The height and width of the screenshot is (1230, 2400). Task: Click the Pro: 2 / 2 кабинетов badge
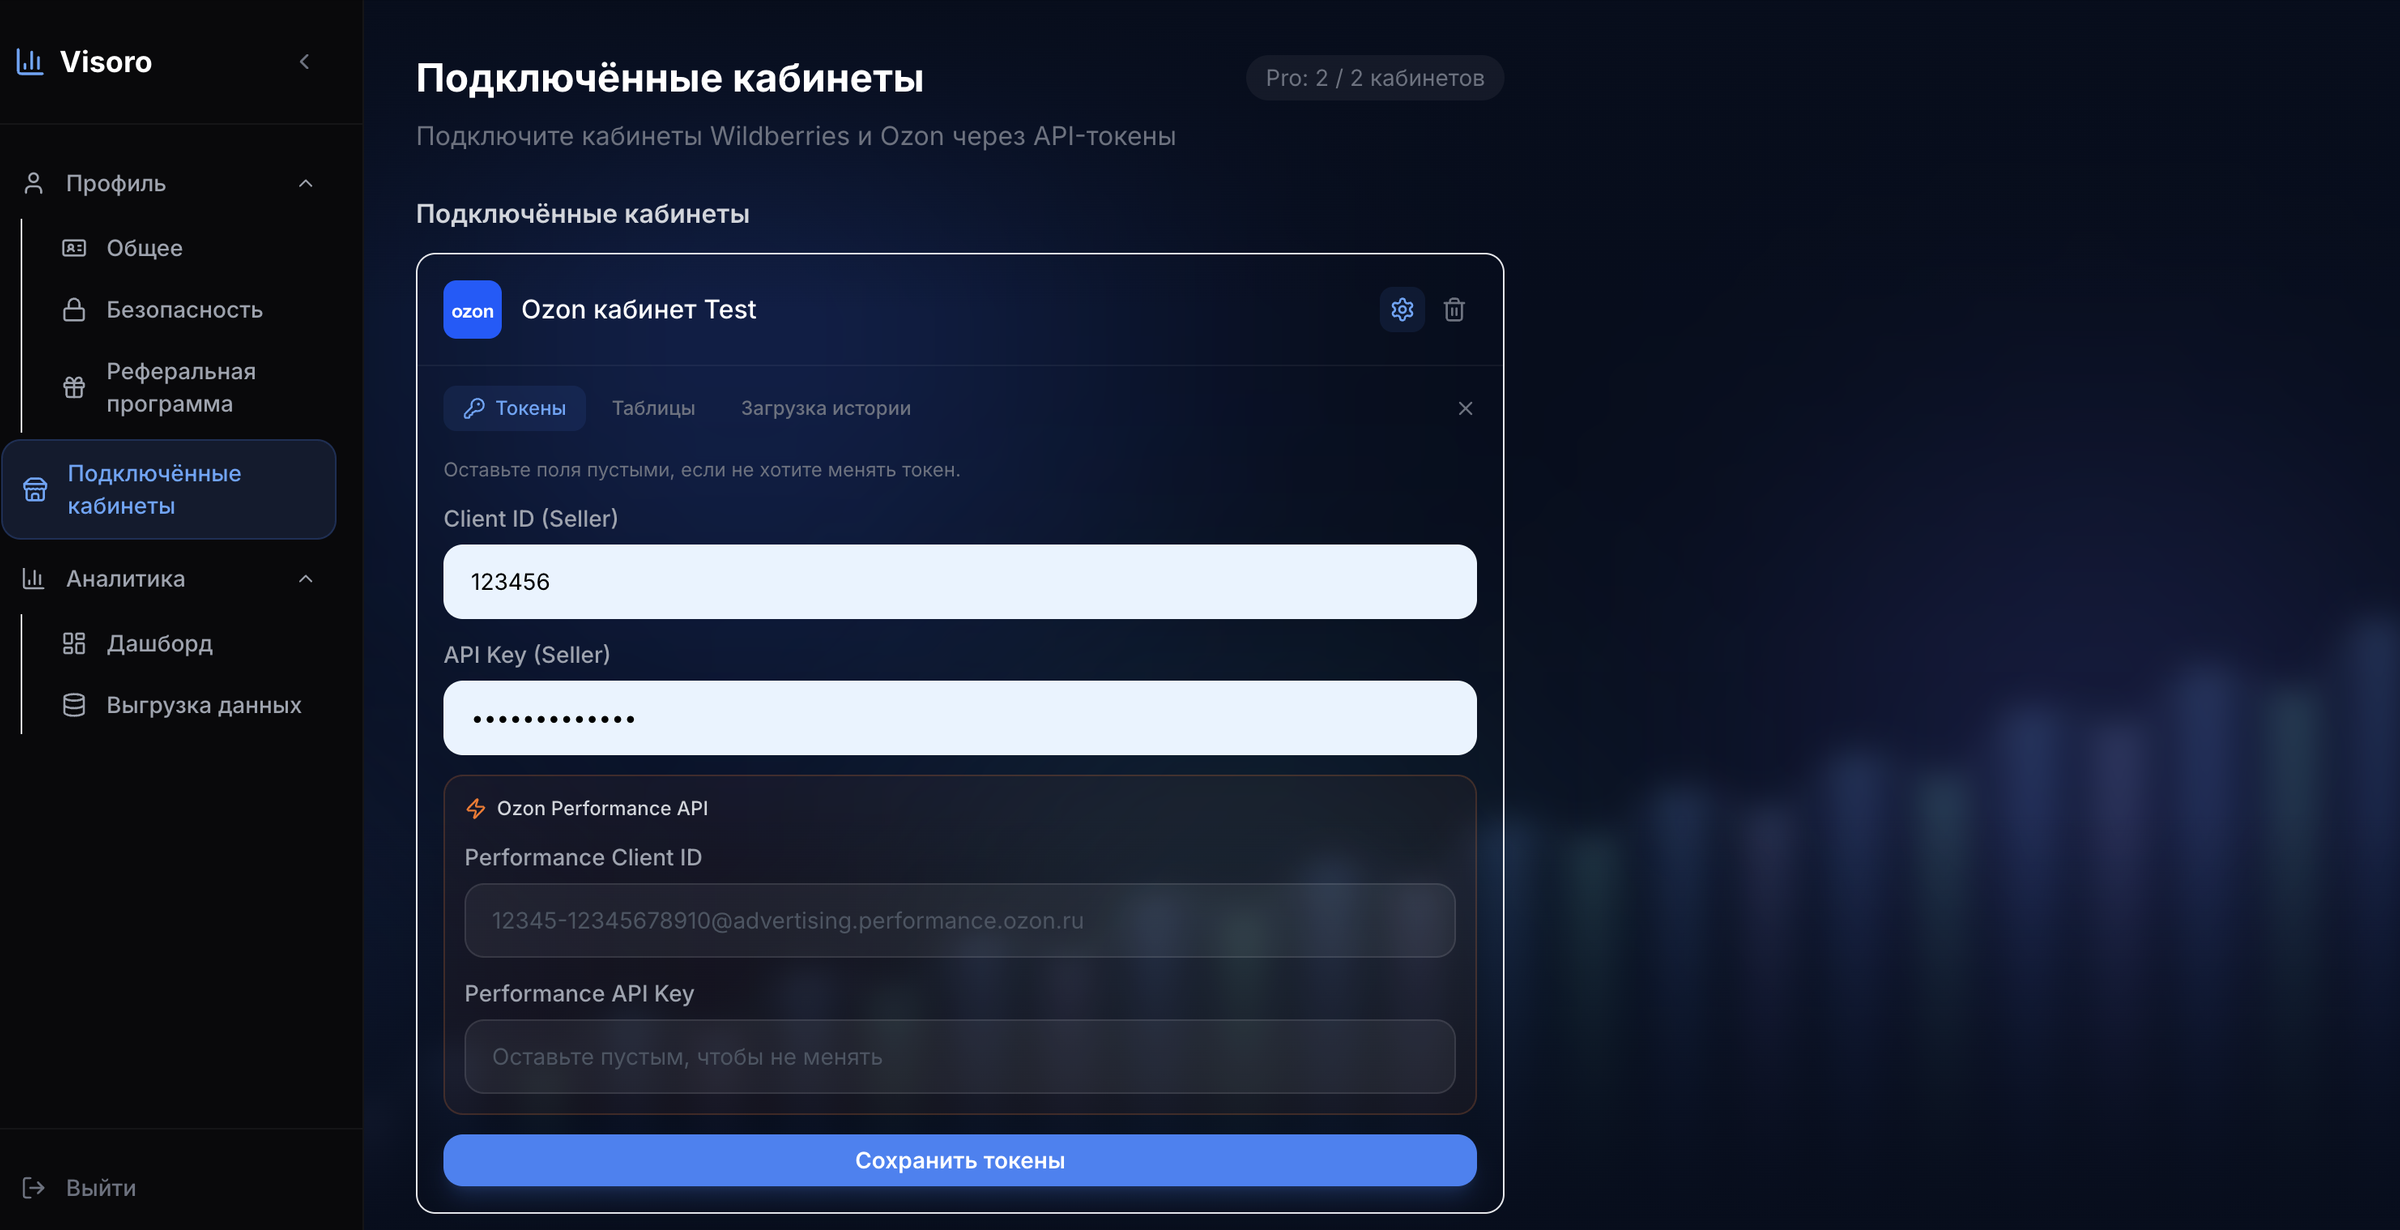point(1375,78)
